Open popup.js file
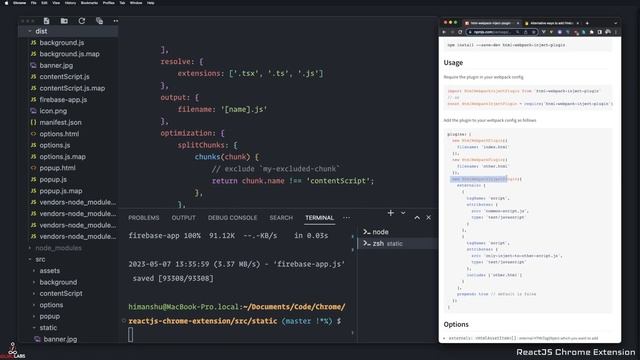 point(68,180)
